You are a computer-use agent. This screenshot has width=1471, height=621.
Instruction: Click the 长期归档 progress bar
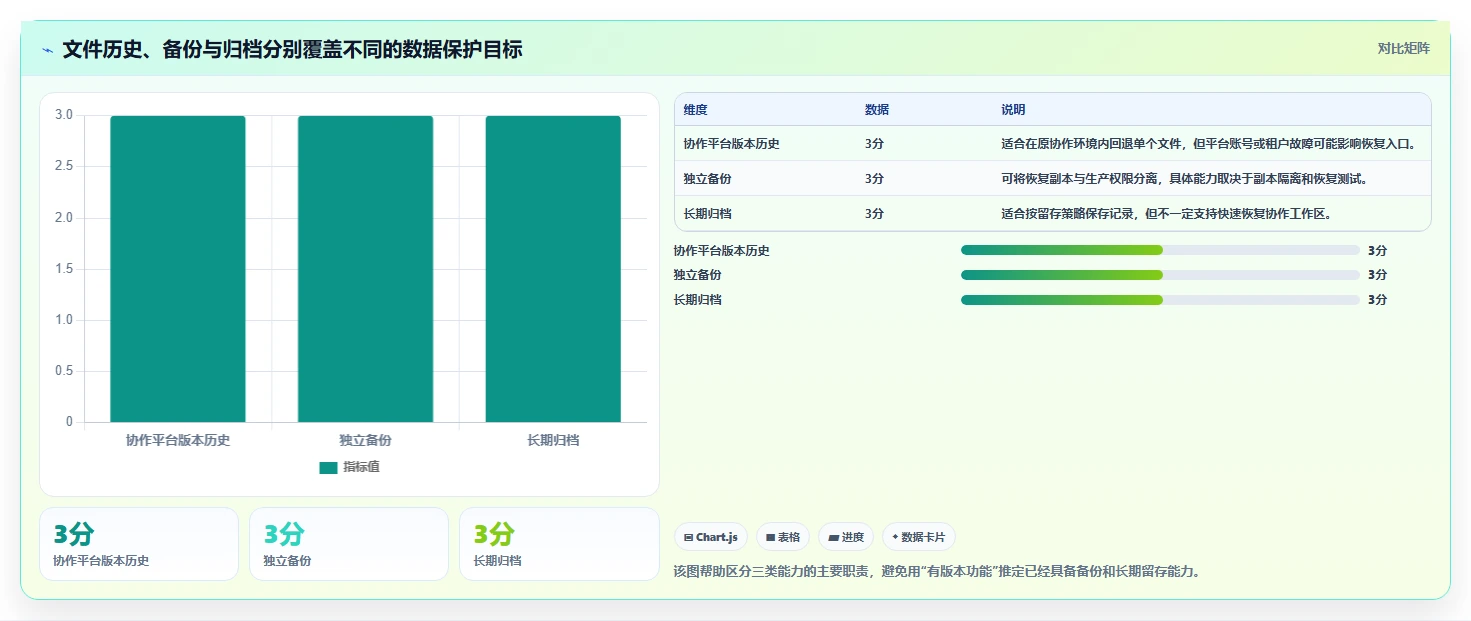click(1160, 299)
